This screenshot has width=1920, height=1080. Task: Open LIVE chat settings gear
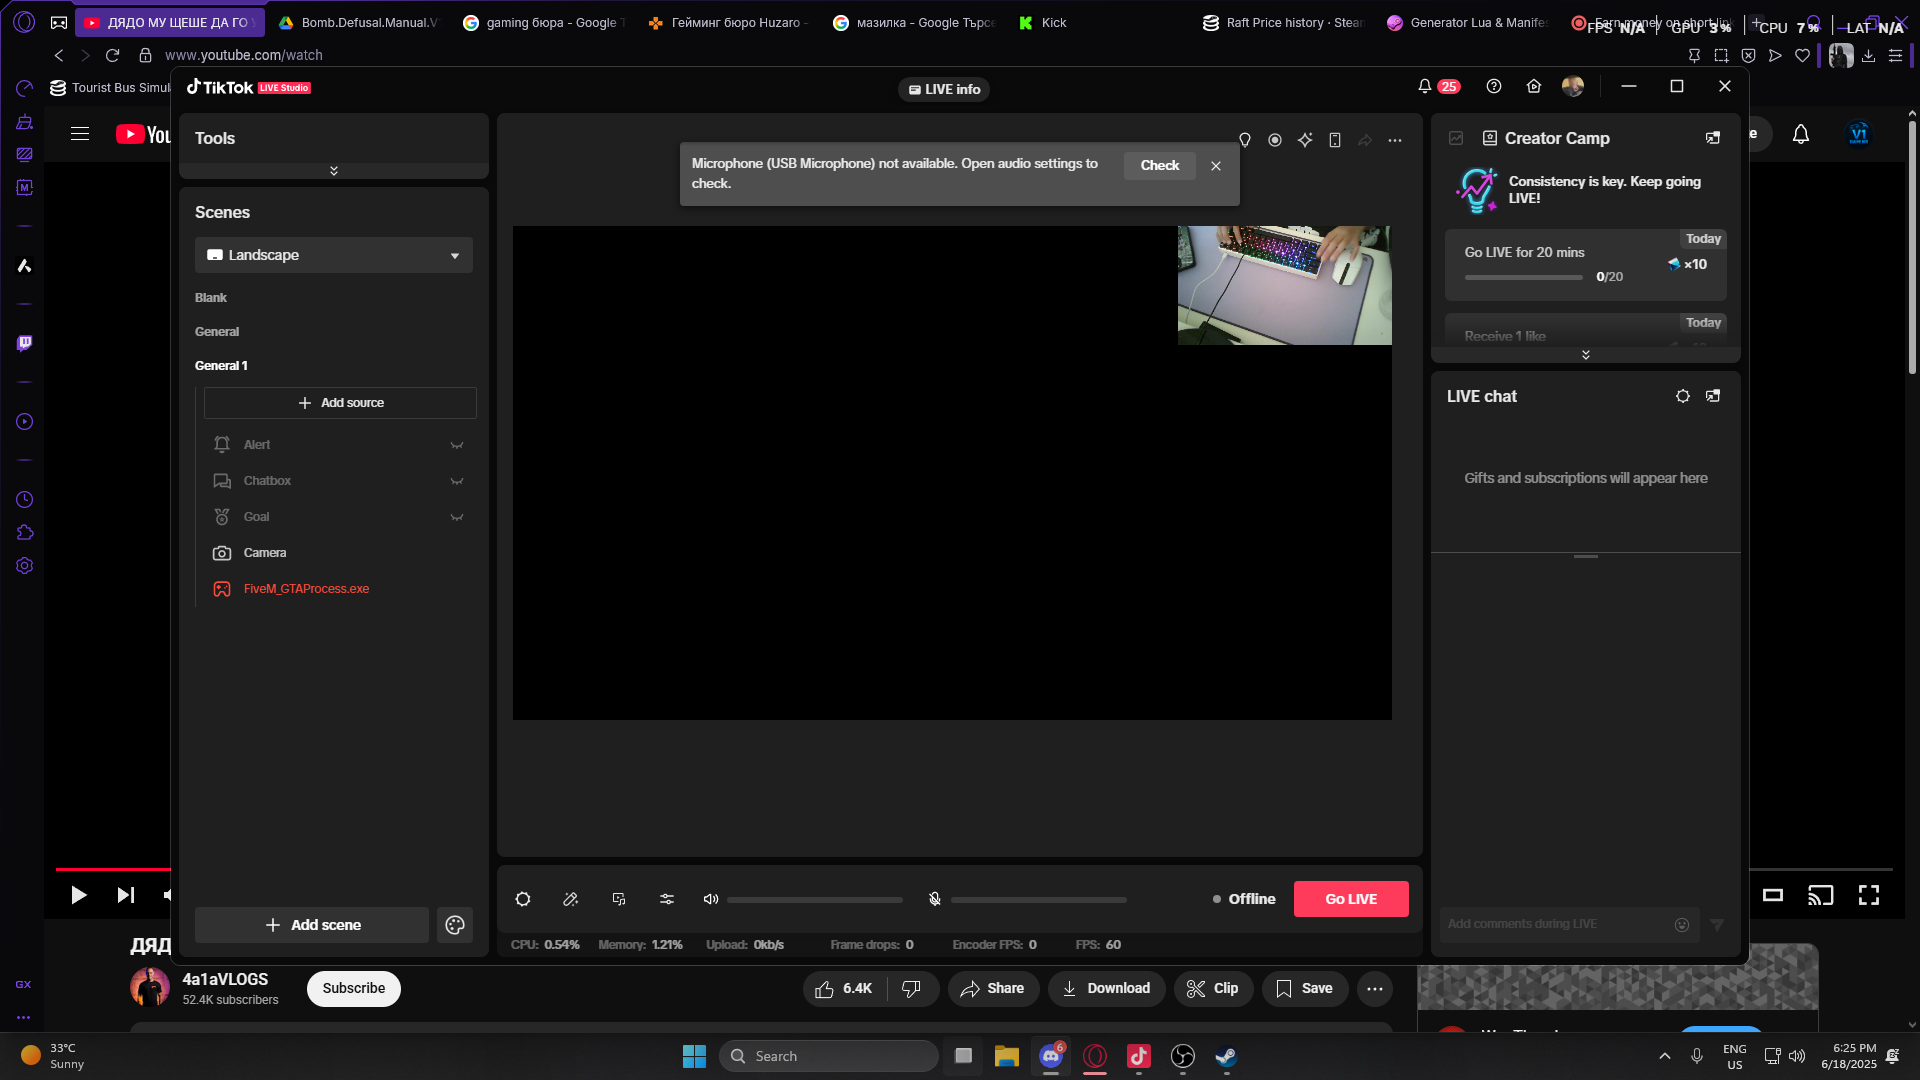coord(1683,396)
